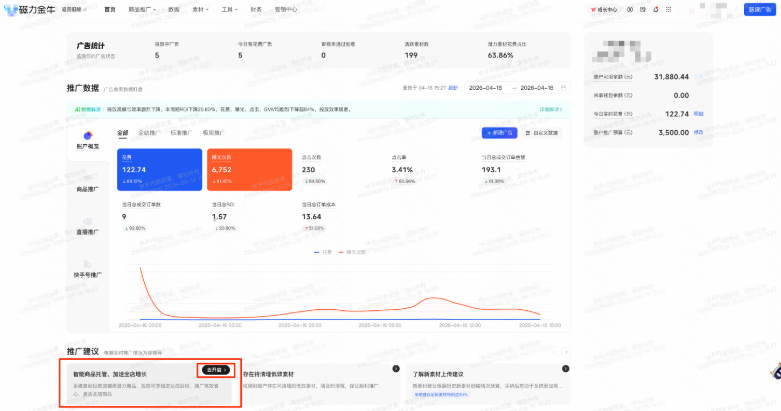Switch to the 全站推广 tab
Viewport: 781px width, 411px height.
pos(149,133)
